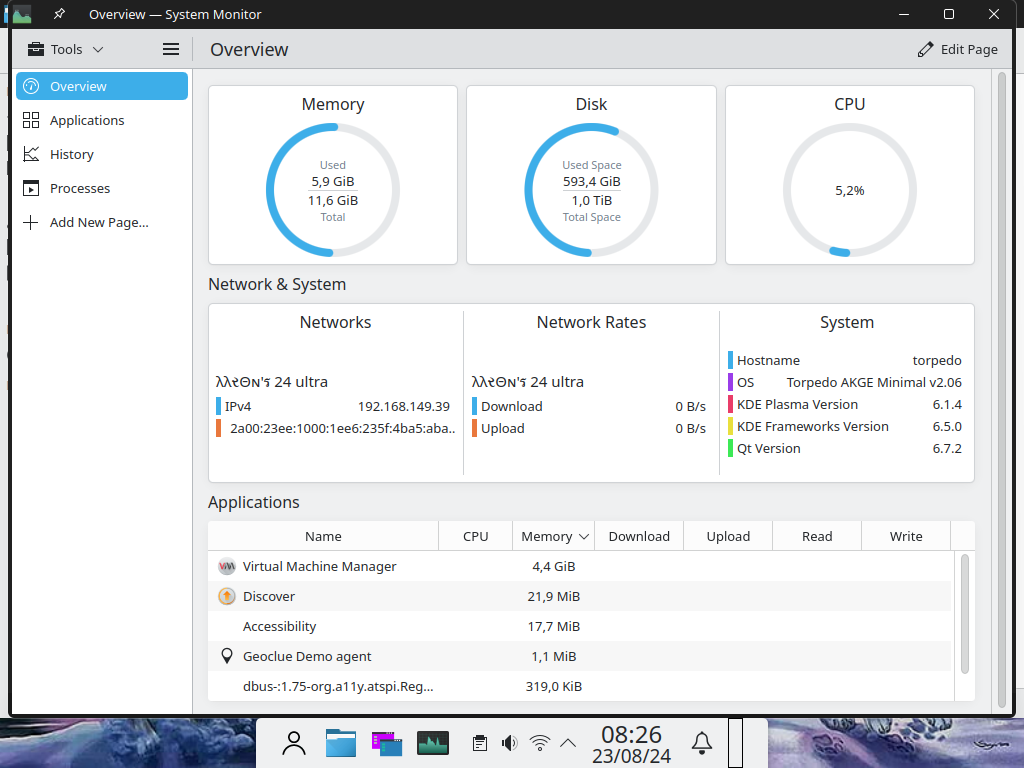Open the Wi-Fi network tray icon

[539, 743]
